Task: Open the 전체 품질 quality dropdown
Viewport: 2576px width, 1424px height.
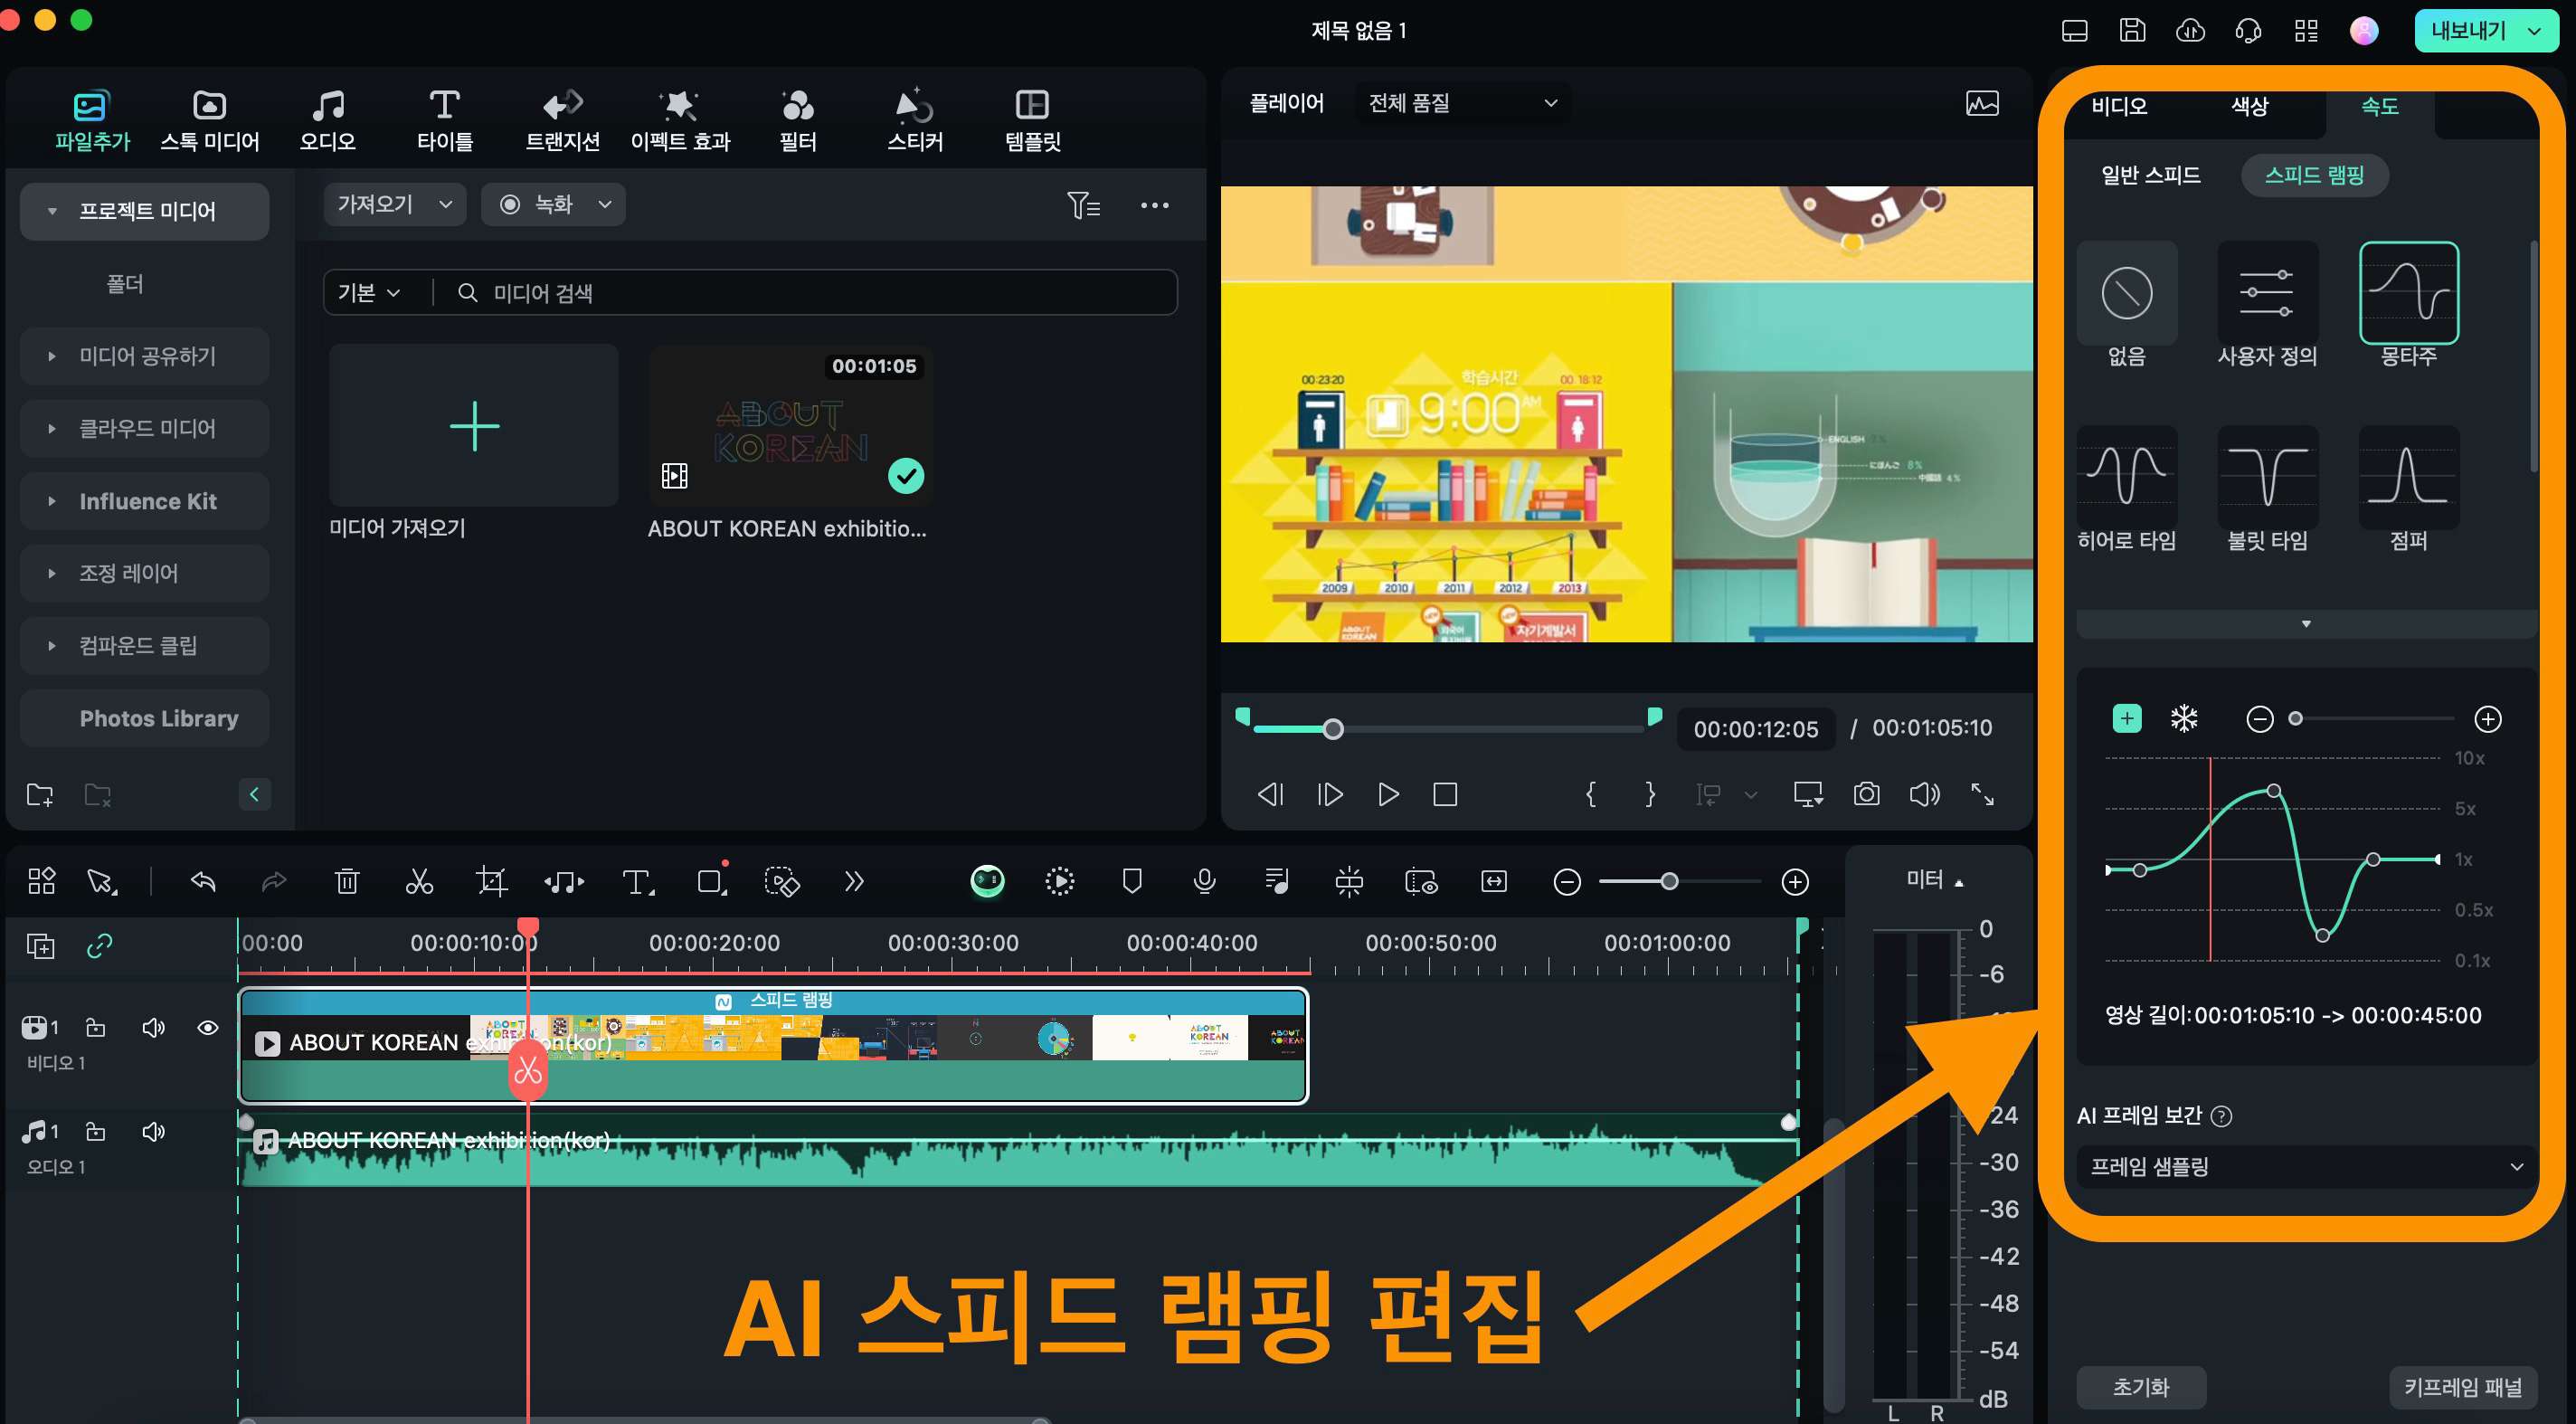Action: click(x=1462, y=103)
